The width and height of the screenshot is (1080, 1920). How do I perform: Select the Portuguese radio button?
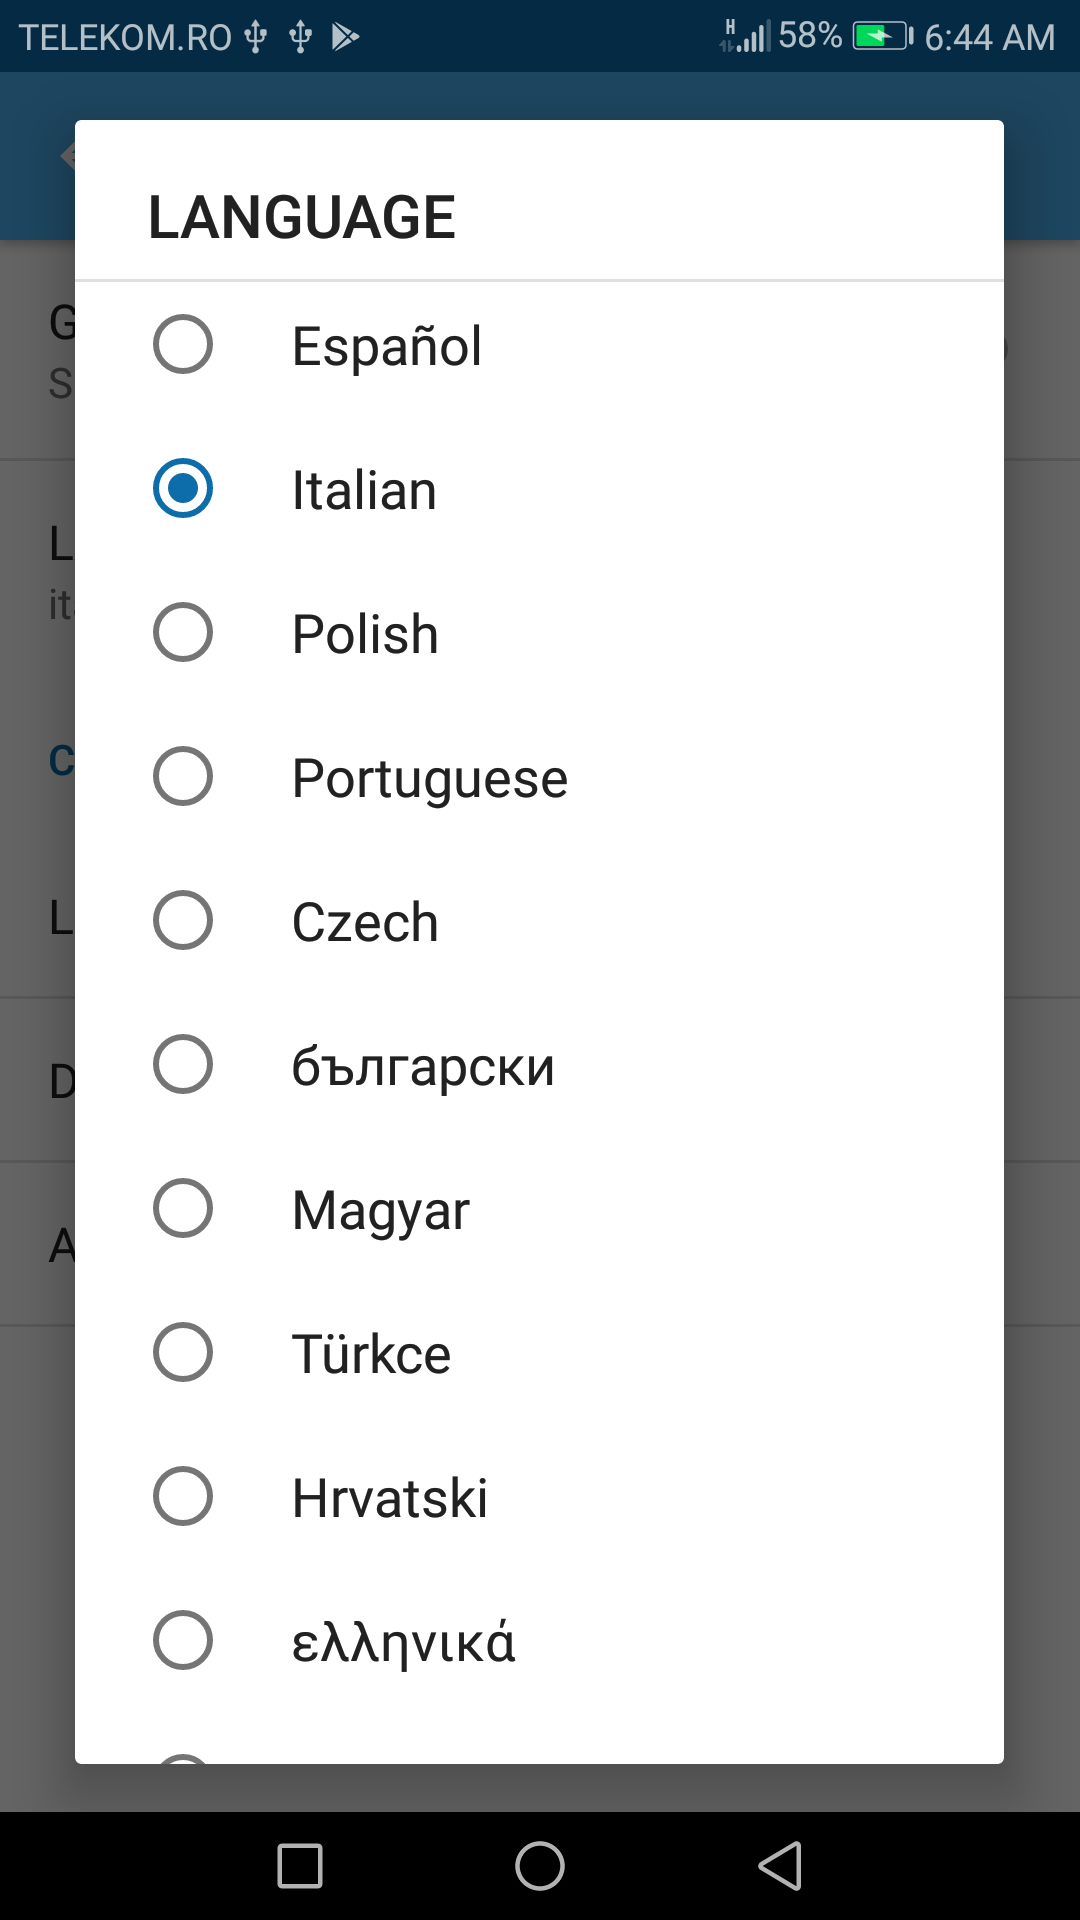pos(183,776)
